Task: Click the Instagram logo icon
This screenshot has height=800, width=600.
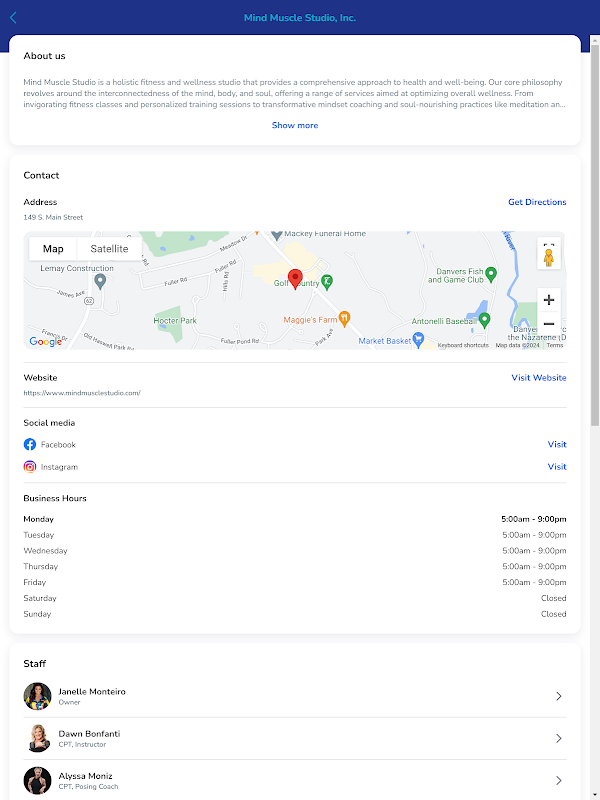Action: coord(30,467)
